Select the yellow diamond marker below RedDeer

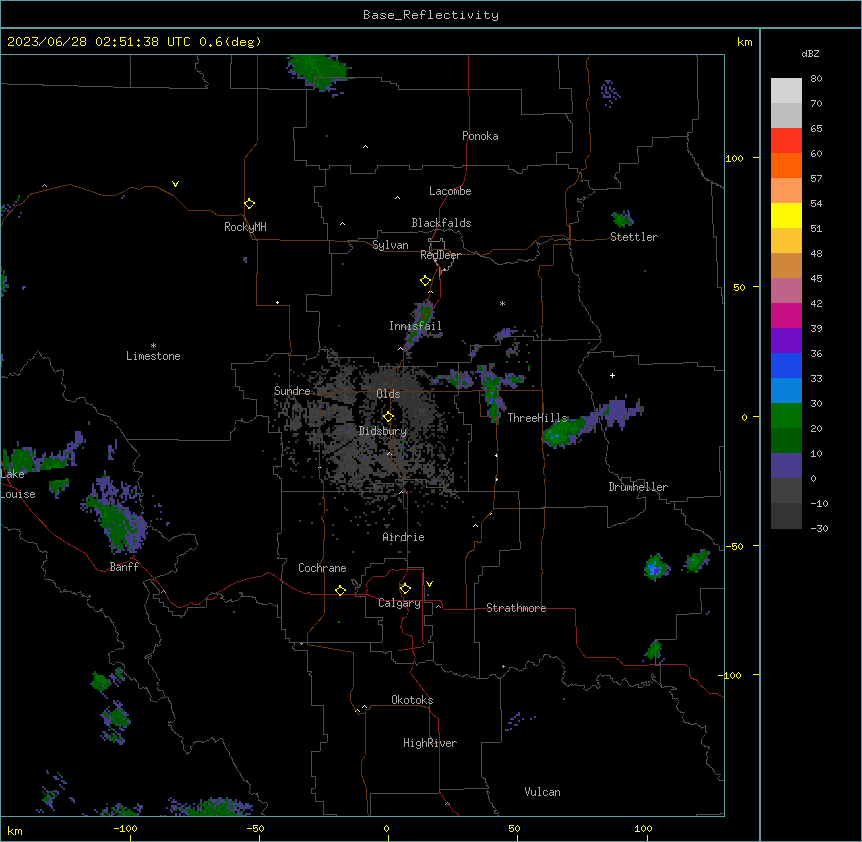[x=425, y=280]
